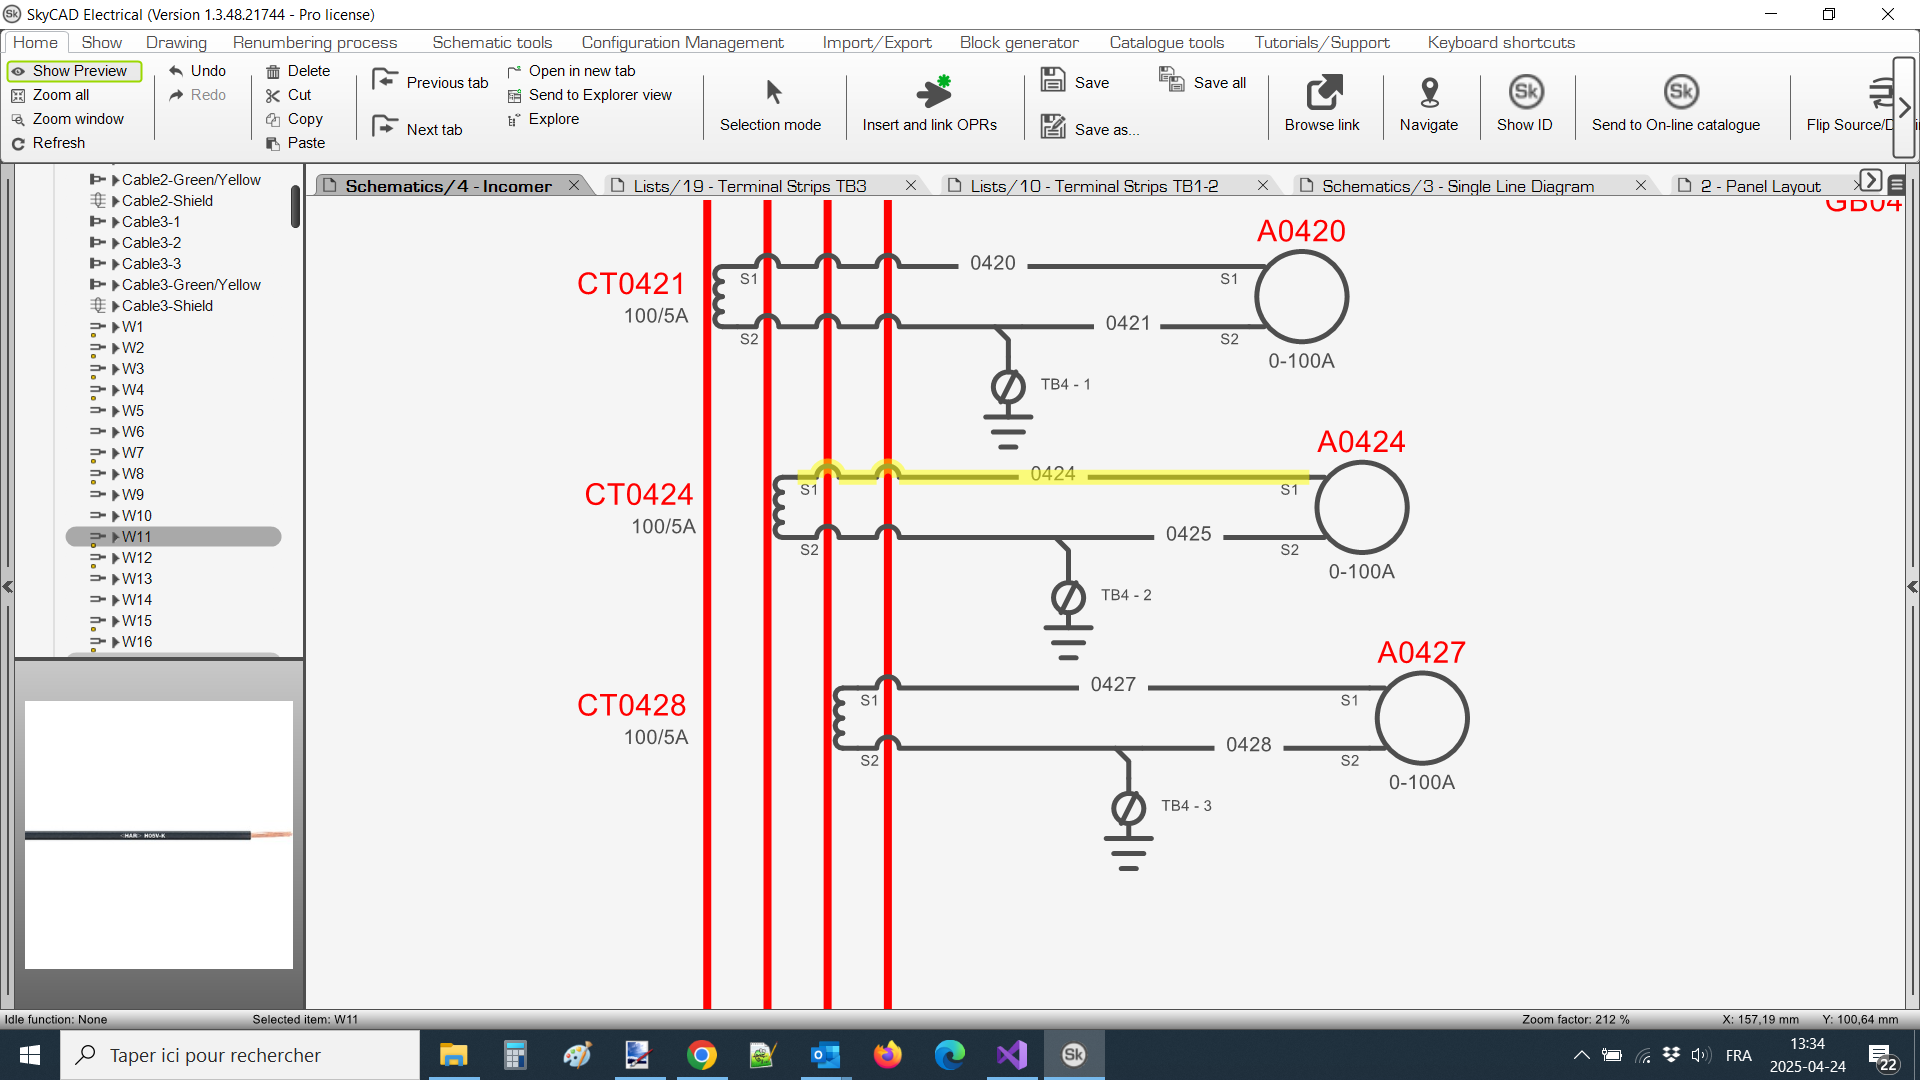
Task: Expand the Cable2-Green/Yellow tree node
Action: [x=116, y=180]
